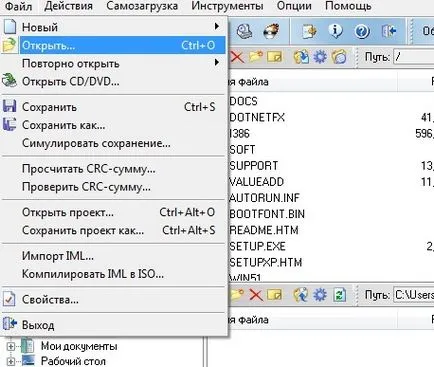Select the SUPPORT folder row
Image resolution: width=434 pixels, height=367 pixels.
(254, 166)
